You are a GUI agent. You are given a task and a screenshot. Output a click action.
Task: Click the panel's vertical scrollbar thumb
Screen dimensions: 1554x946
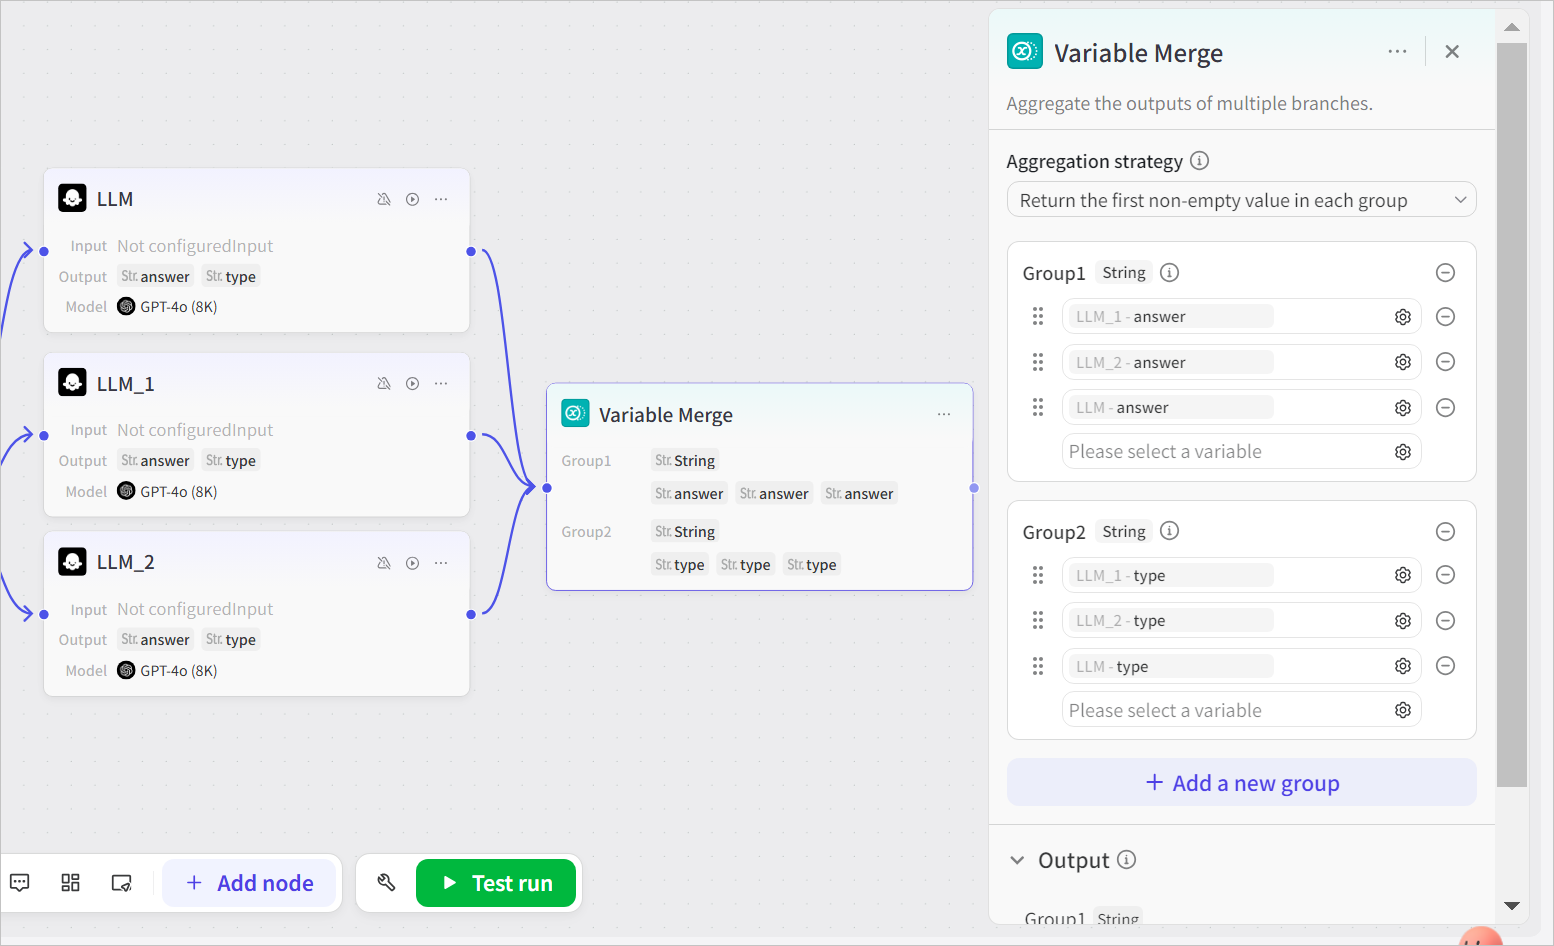click(x=1512, y=400)
